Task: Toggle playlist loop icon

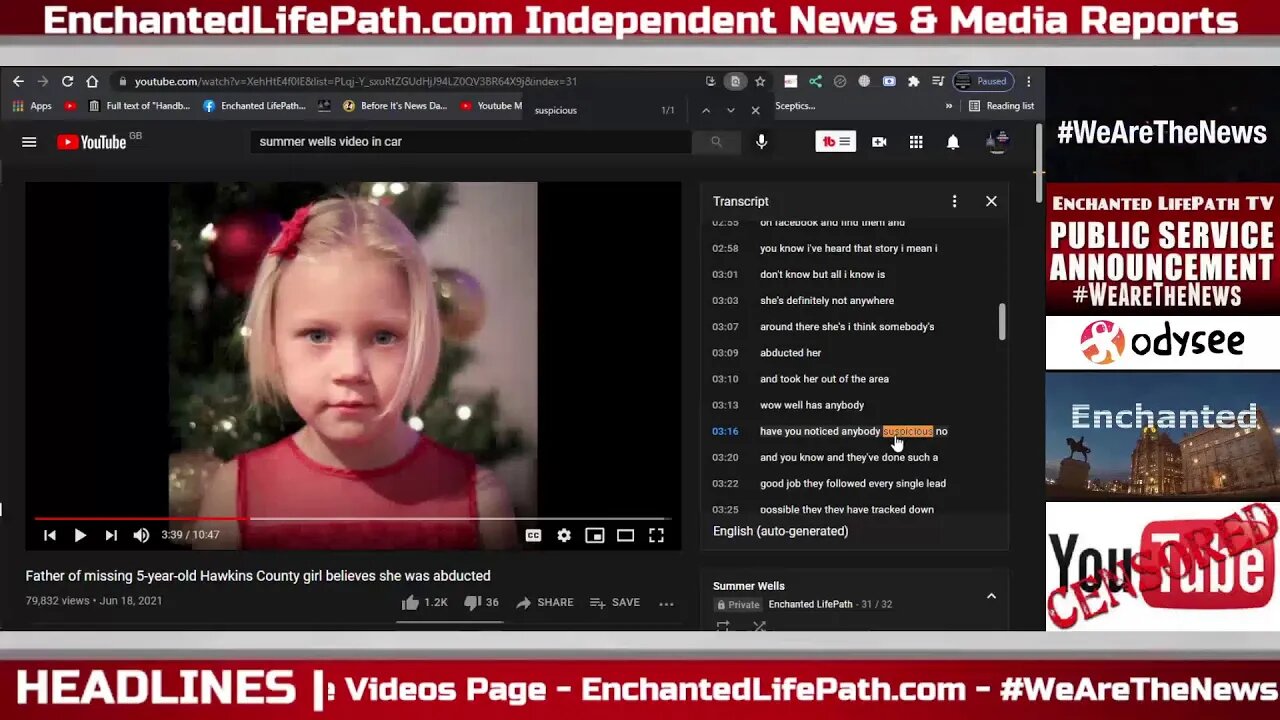Action: [723, 626]
